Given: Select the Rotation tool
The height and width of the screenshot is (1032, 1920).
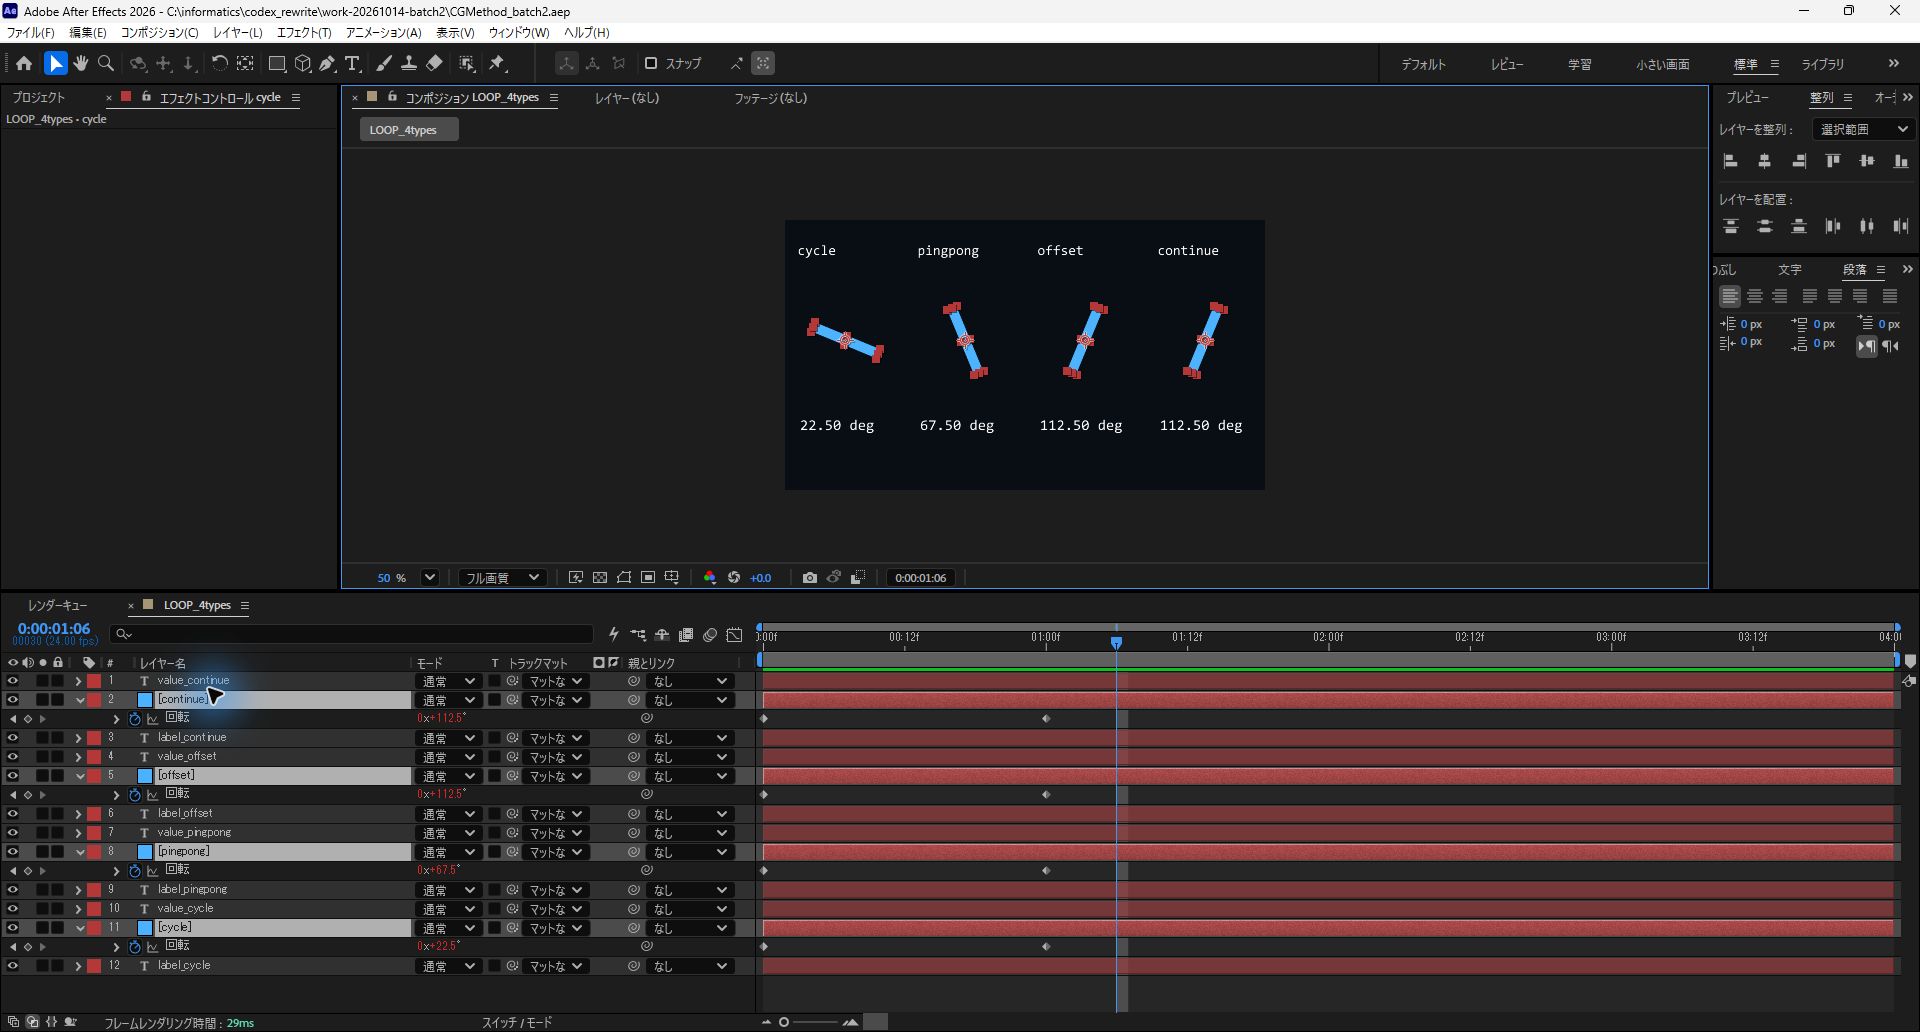Looking at the screenshot, I should point(219,63).
